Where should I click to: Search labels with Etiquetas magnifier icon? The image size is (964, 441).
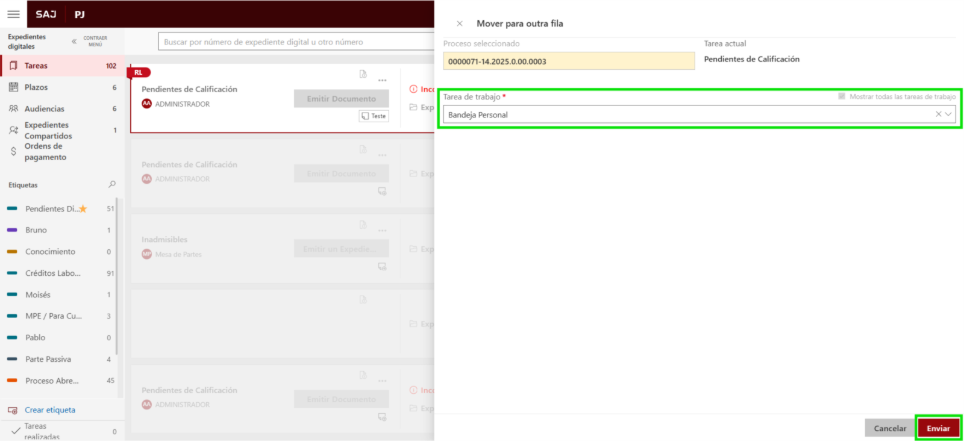[112, 185]
